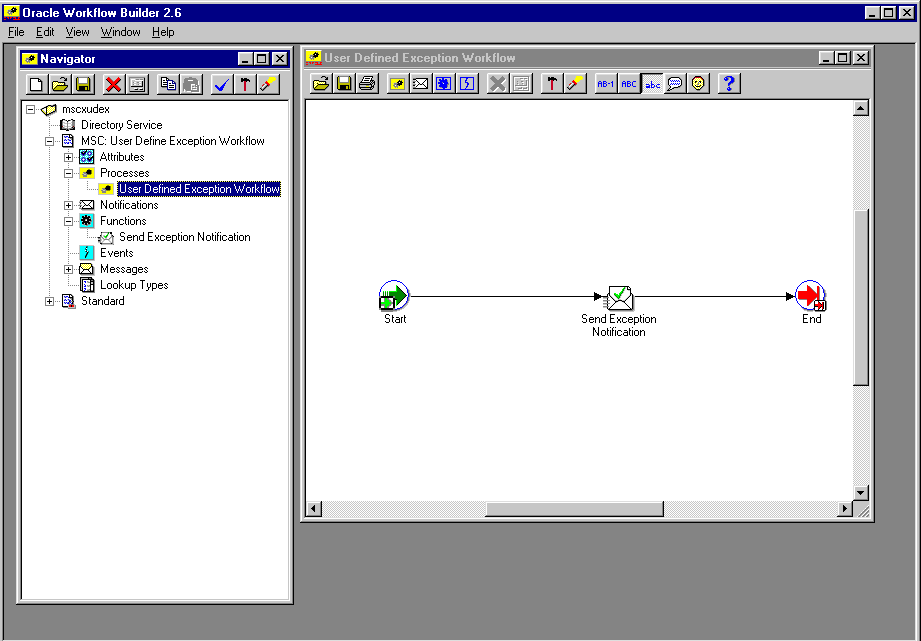Click the horizontal scrollbar thumb in diagram

(x=574, y=508)
